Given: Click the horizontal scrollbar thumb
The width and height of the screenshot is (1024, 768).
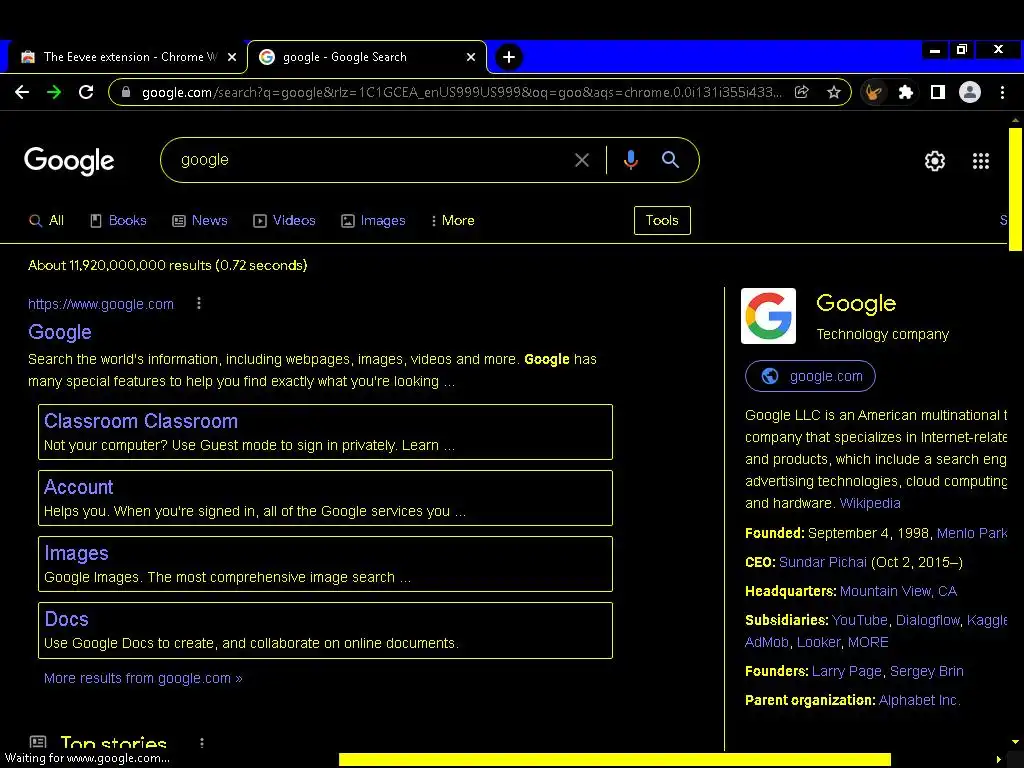Looking at the screenshot, I should point(615,760).
